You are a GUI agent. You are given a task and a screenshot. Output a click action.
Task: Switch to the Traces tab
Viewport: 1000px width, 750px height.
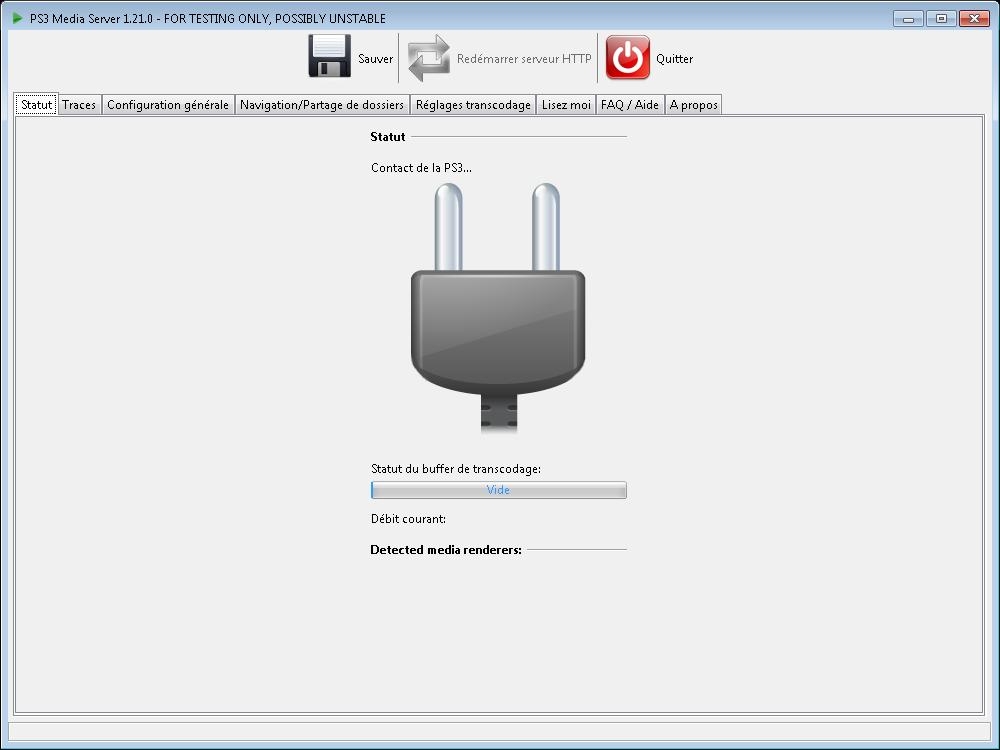coord(79,105)
